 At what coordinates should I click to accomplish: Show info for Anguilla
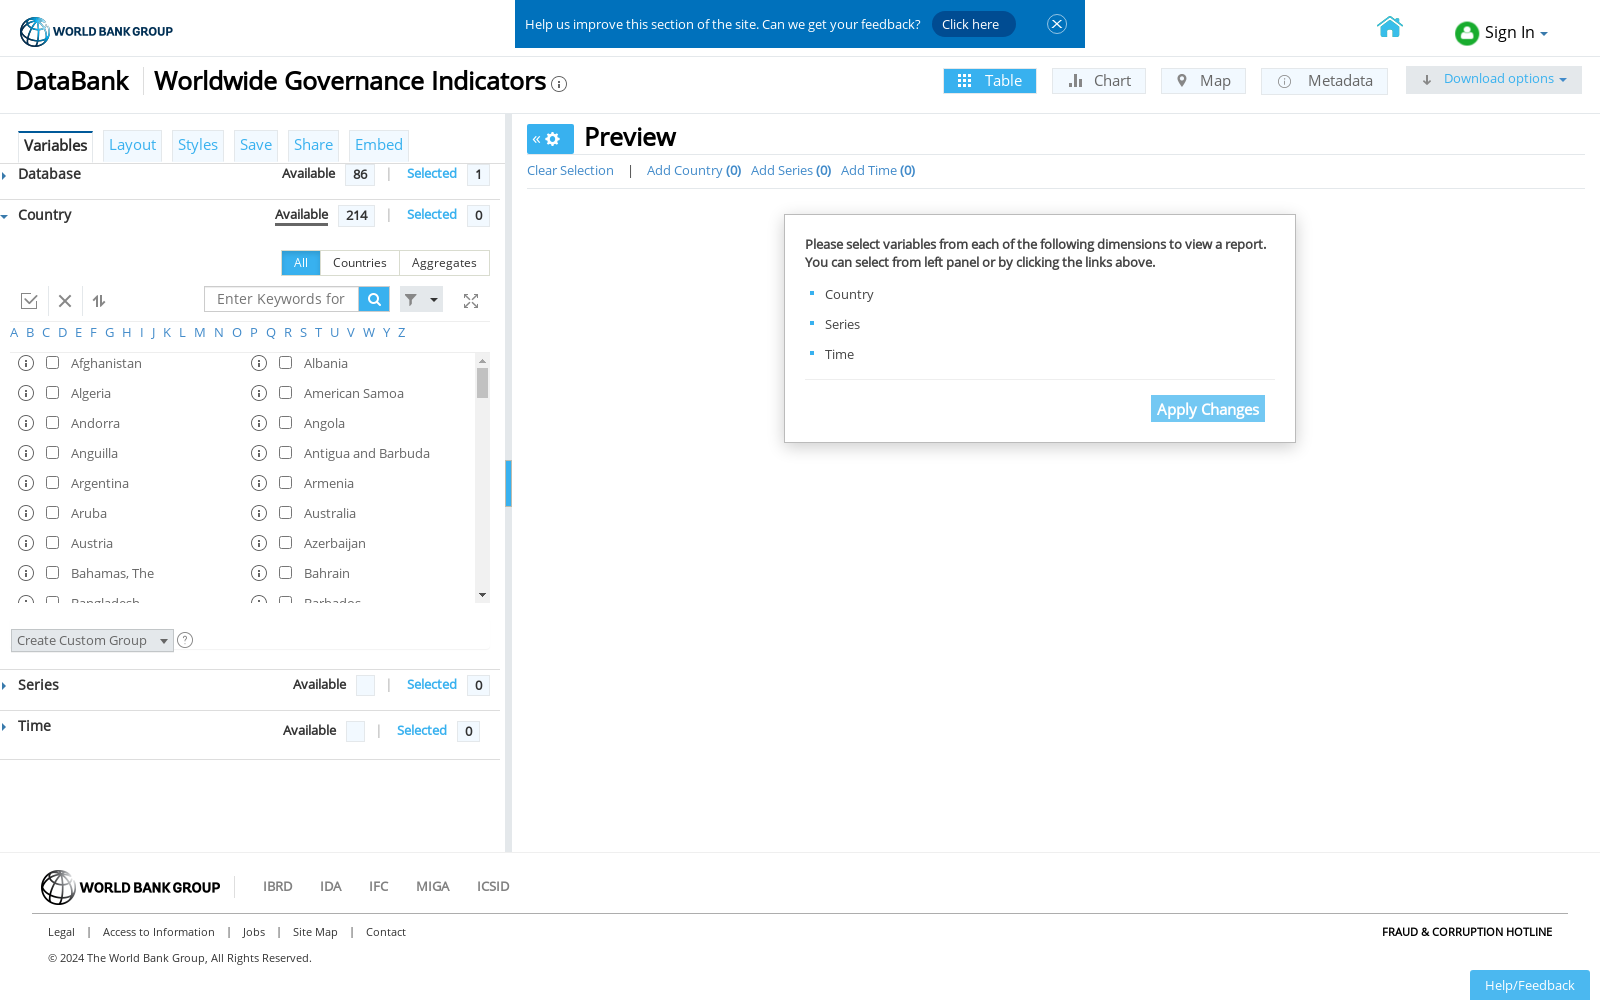pyautogui.click(x=26, y=453)
